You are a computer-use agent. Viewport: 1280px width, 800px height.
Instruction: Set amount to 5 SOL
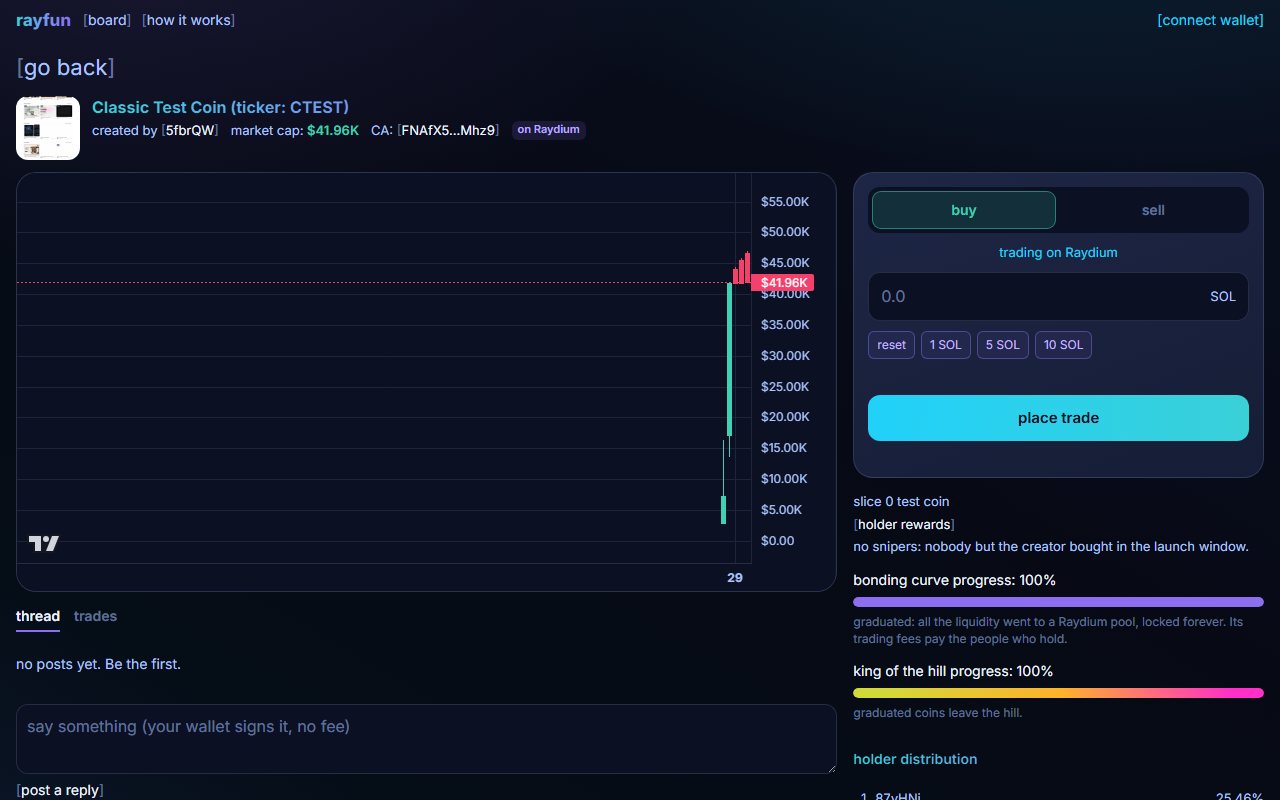coord(1003,345)
